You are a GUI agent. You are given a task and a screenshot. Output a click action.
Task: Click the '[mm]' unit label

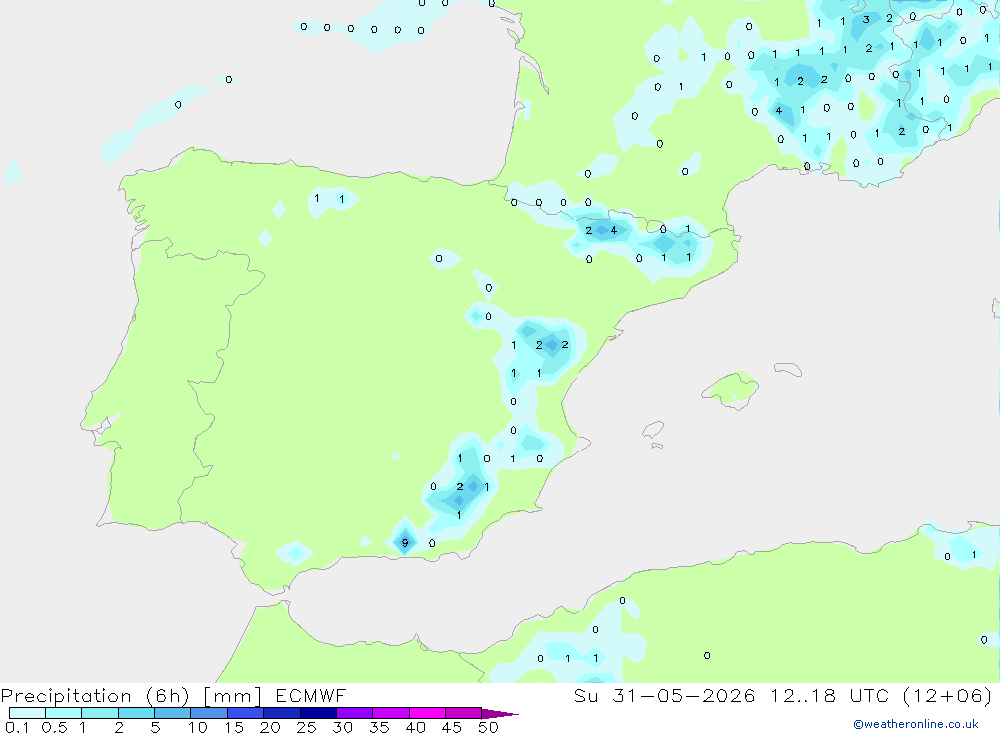point(232,696)
